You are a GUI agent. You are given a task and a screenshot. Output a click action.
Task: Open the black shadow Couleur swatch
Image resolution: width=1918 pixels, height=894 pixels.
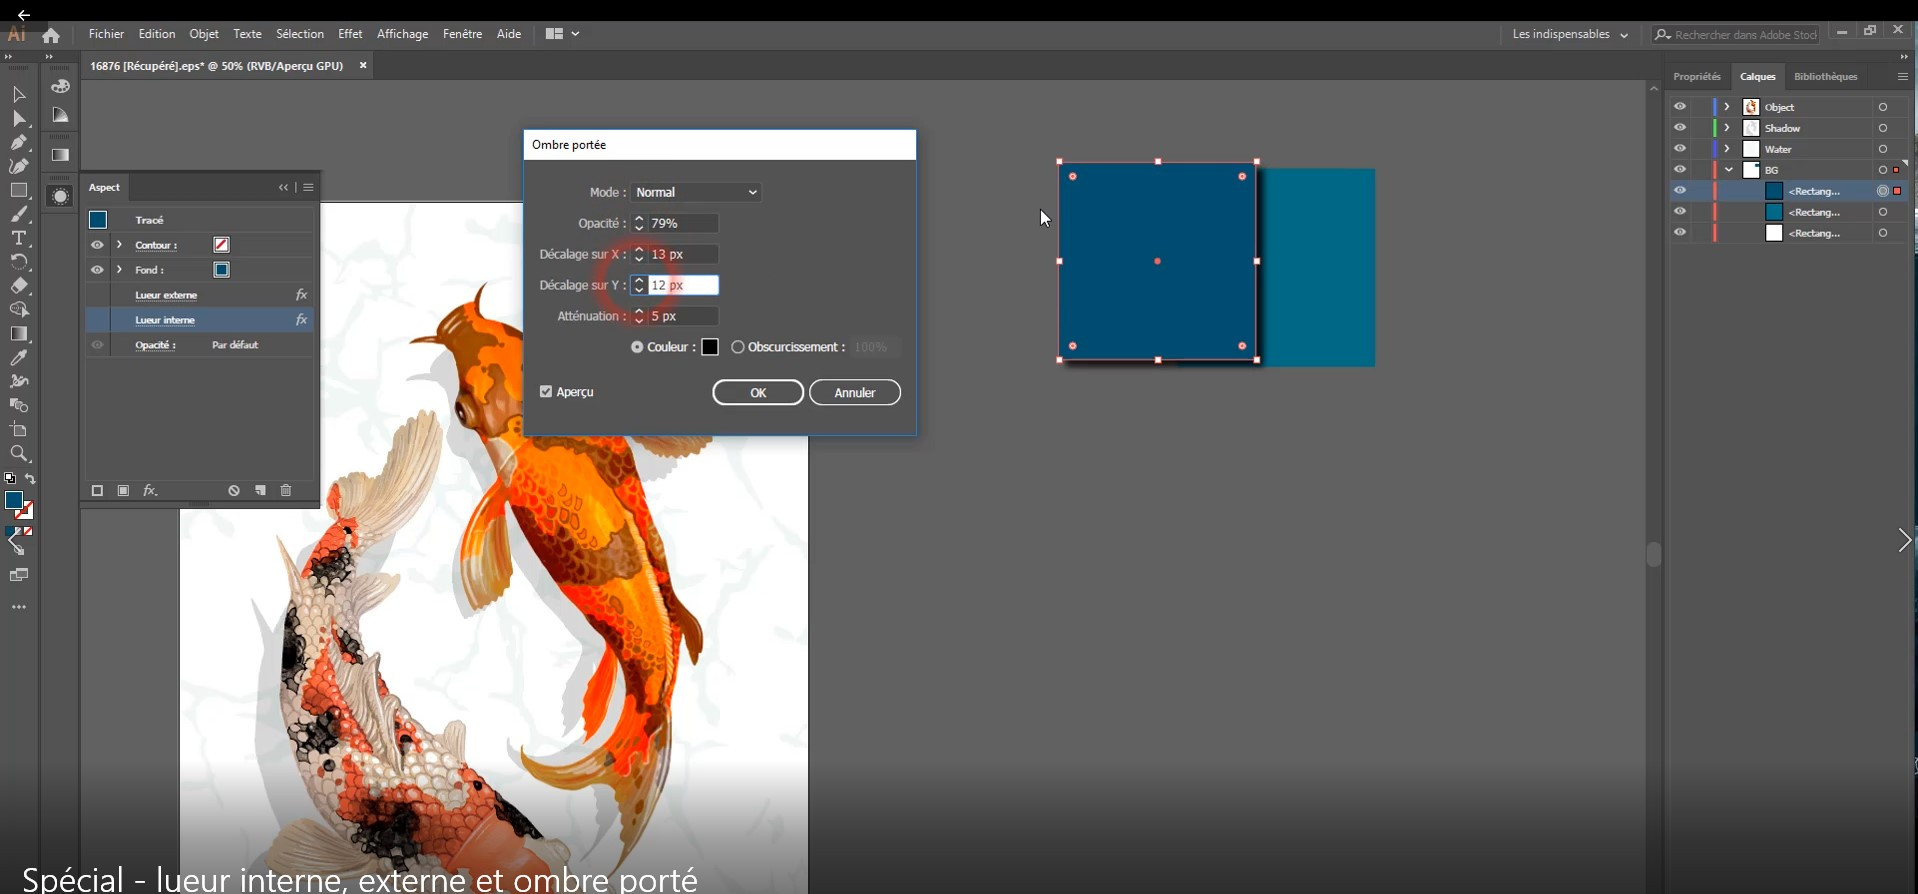[710, 347]
